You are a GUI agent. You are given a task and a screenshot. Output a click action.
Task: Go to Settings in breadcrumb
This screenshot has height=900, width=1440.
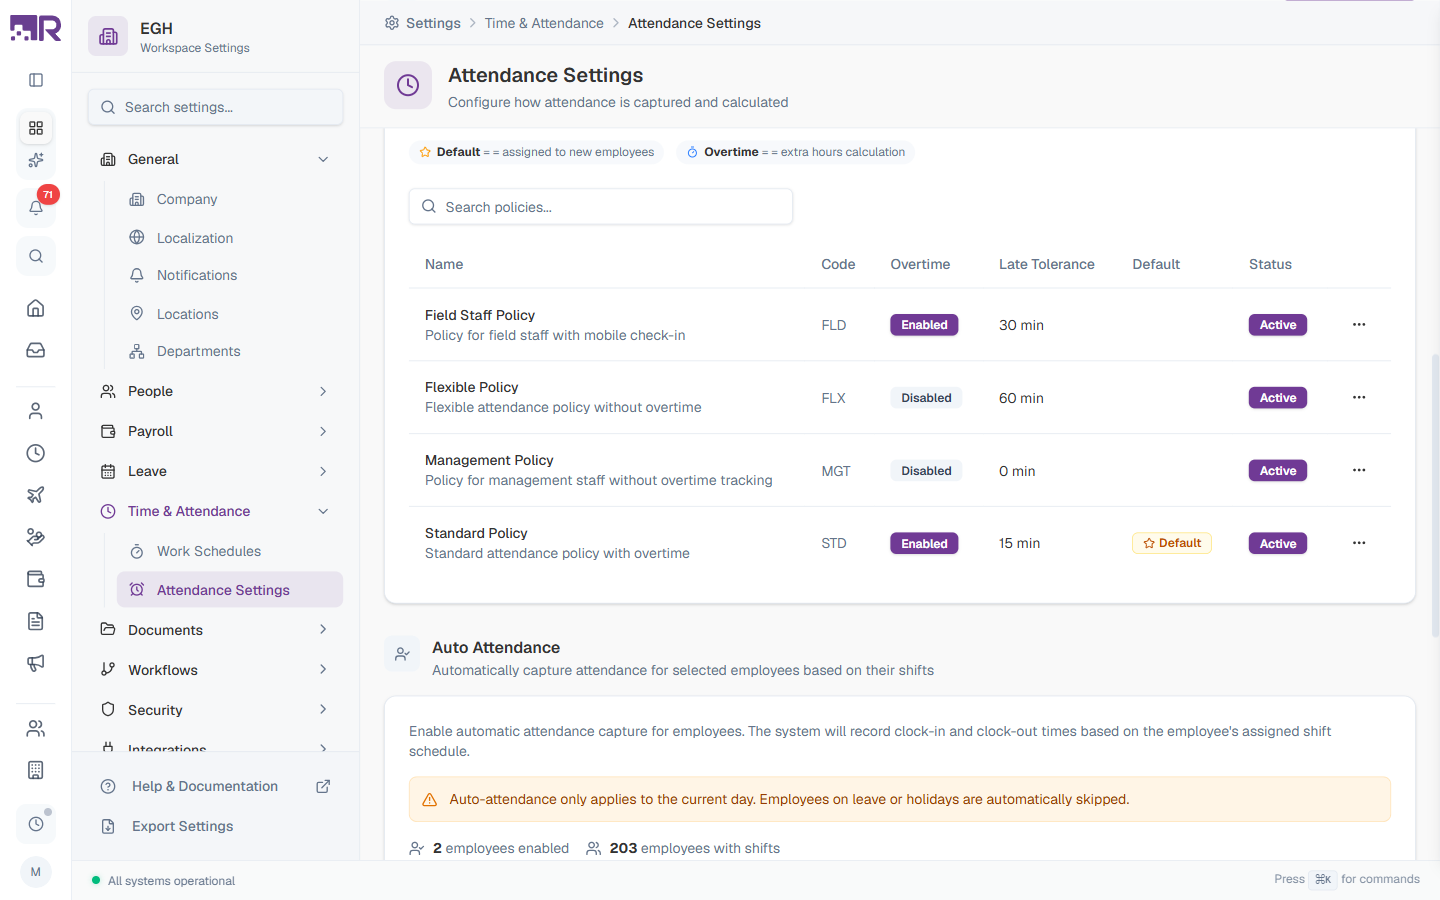[433, 23]
